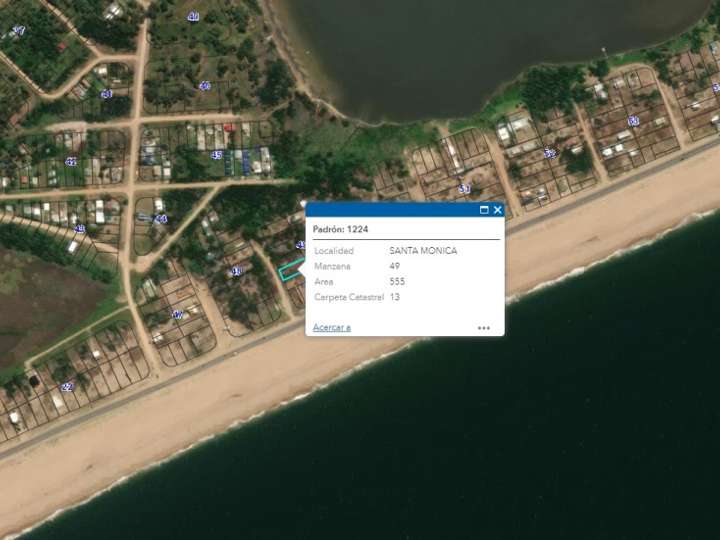
Task: Click the popup's blue title bar
Action: pos(390,210)
